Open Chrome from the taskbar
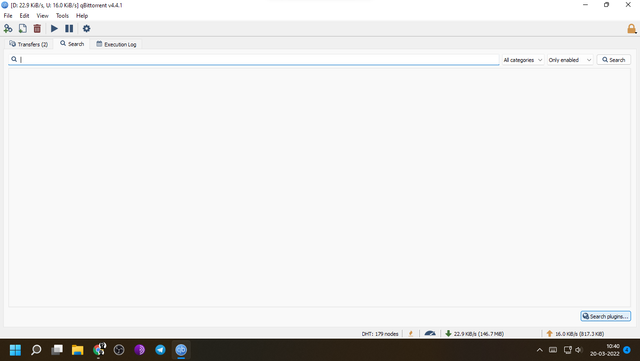640x361 pixels. [x=98, y=350]
